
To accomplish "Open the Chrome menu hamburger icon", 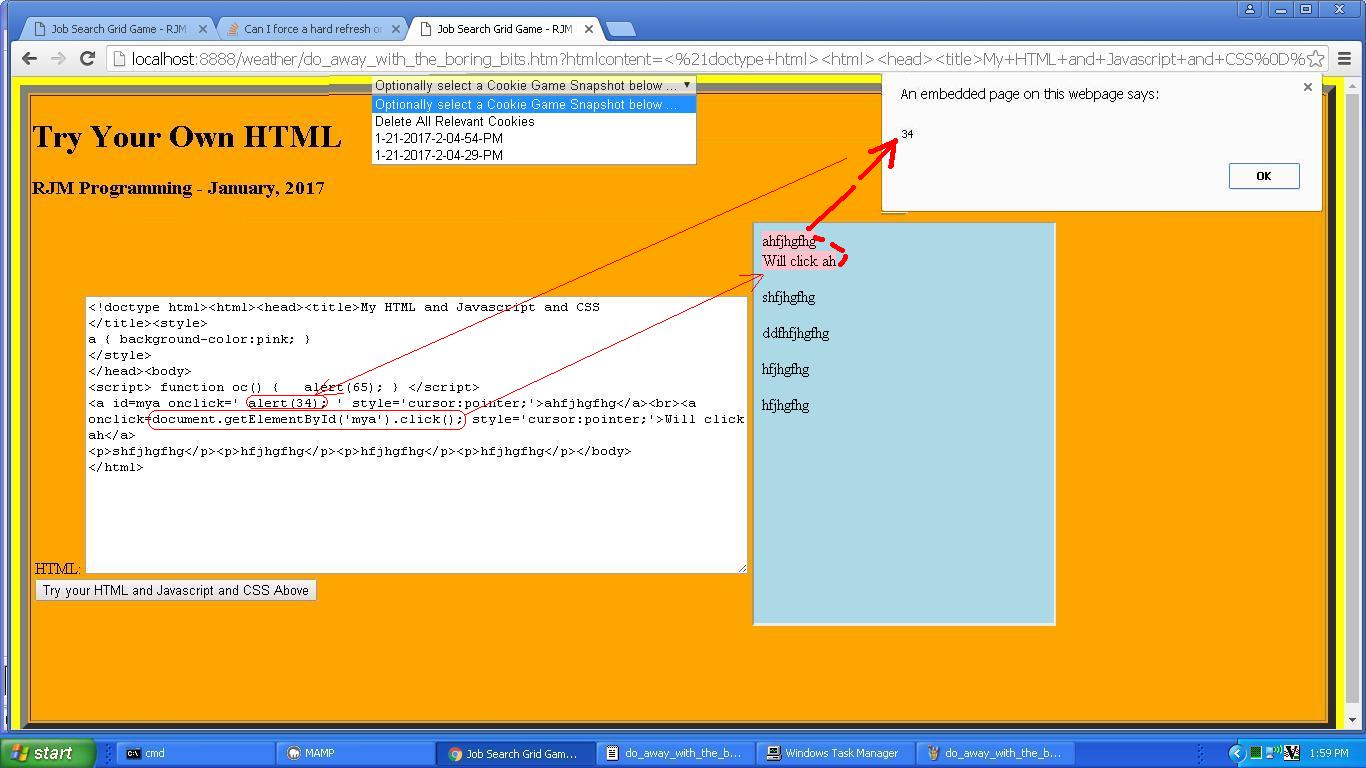I will point(1344,59).
